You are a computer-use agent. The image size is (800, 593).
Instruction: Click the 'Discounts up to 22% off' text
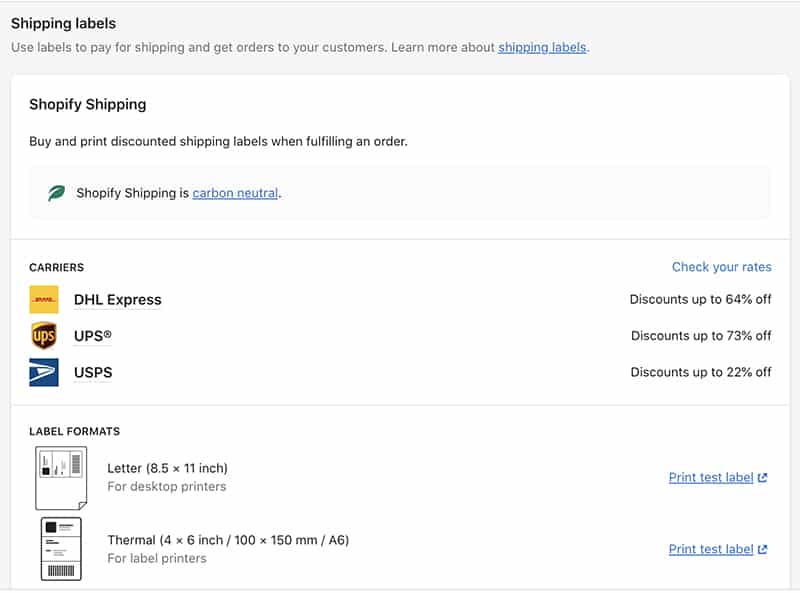point(701,372)
